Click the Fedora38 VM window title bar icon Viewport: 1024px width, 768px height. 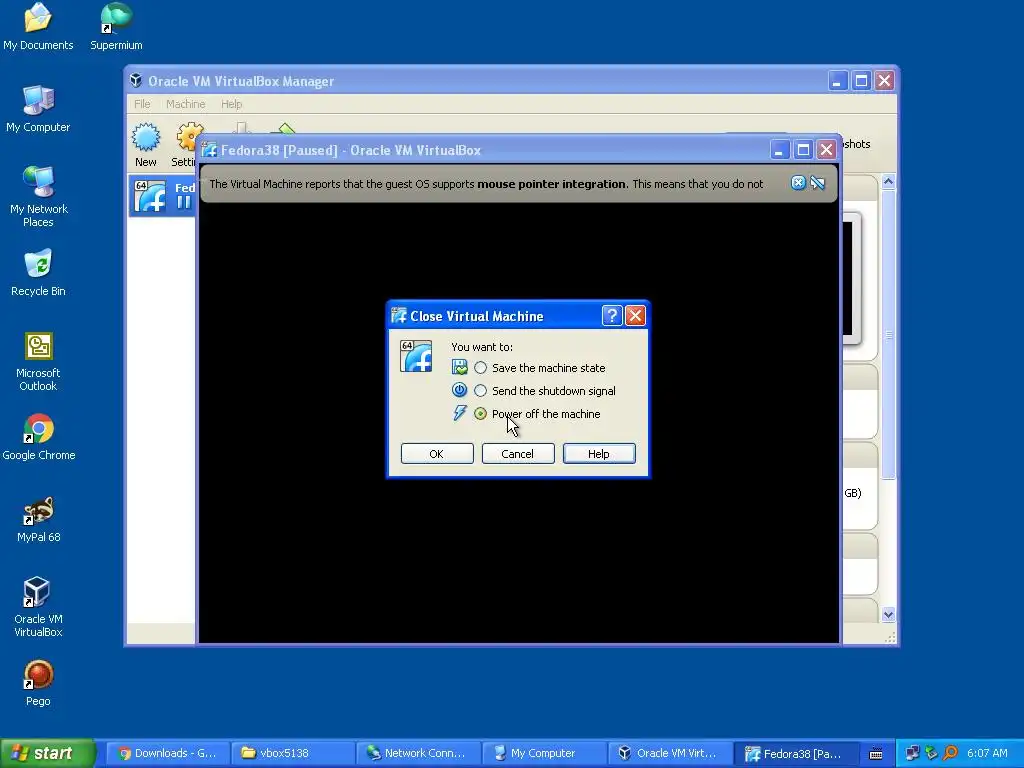pyautogui.click(x=209, y=150)
